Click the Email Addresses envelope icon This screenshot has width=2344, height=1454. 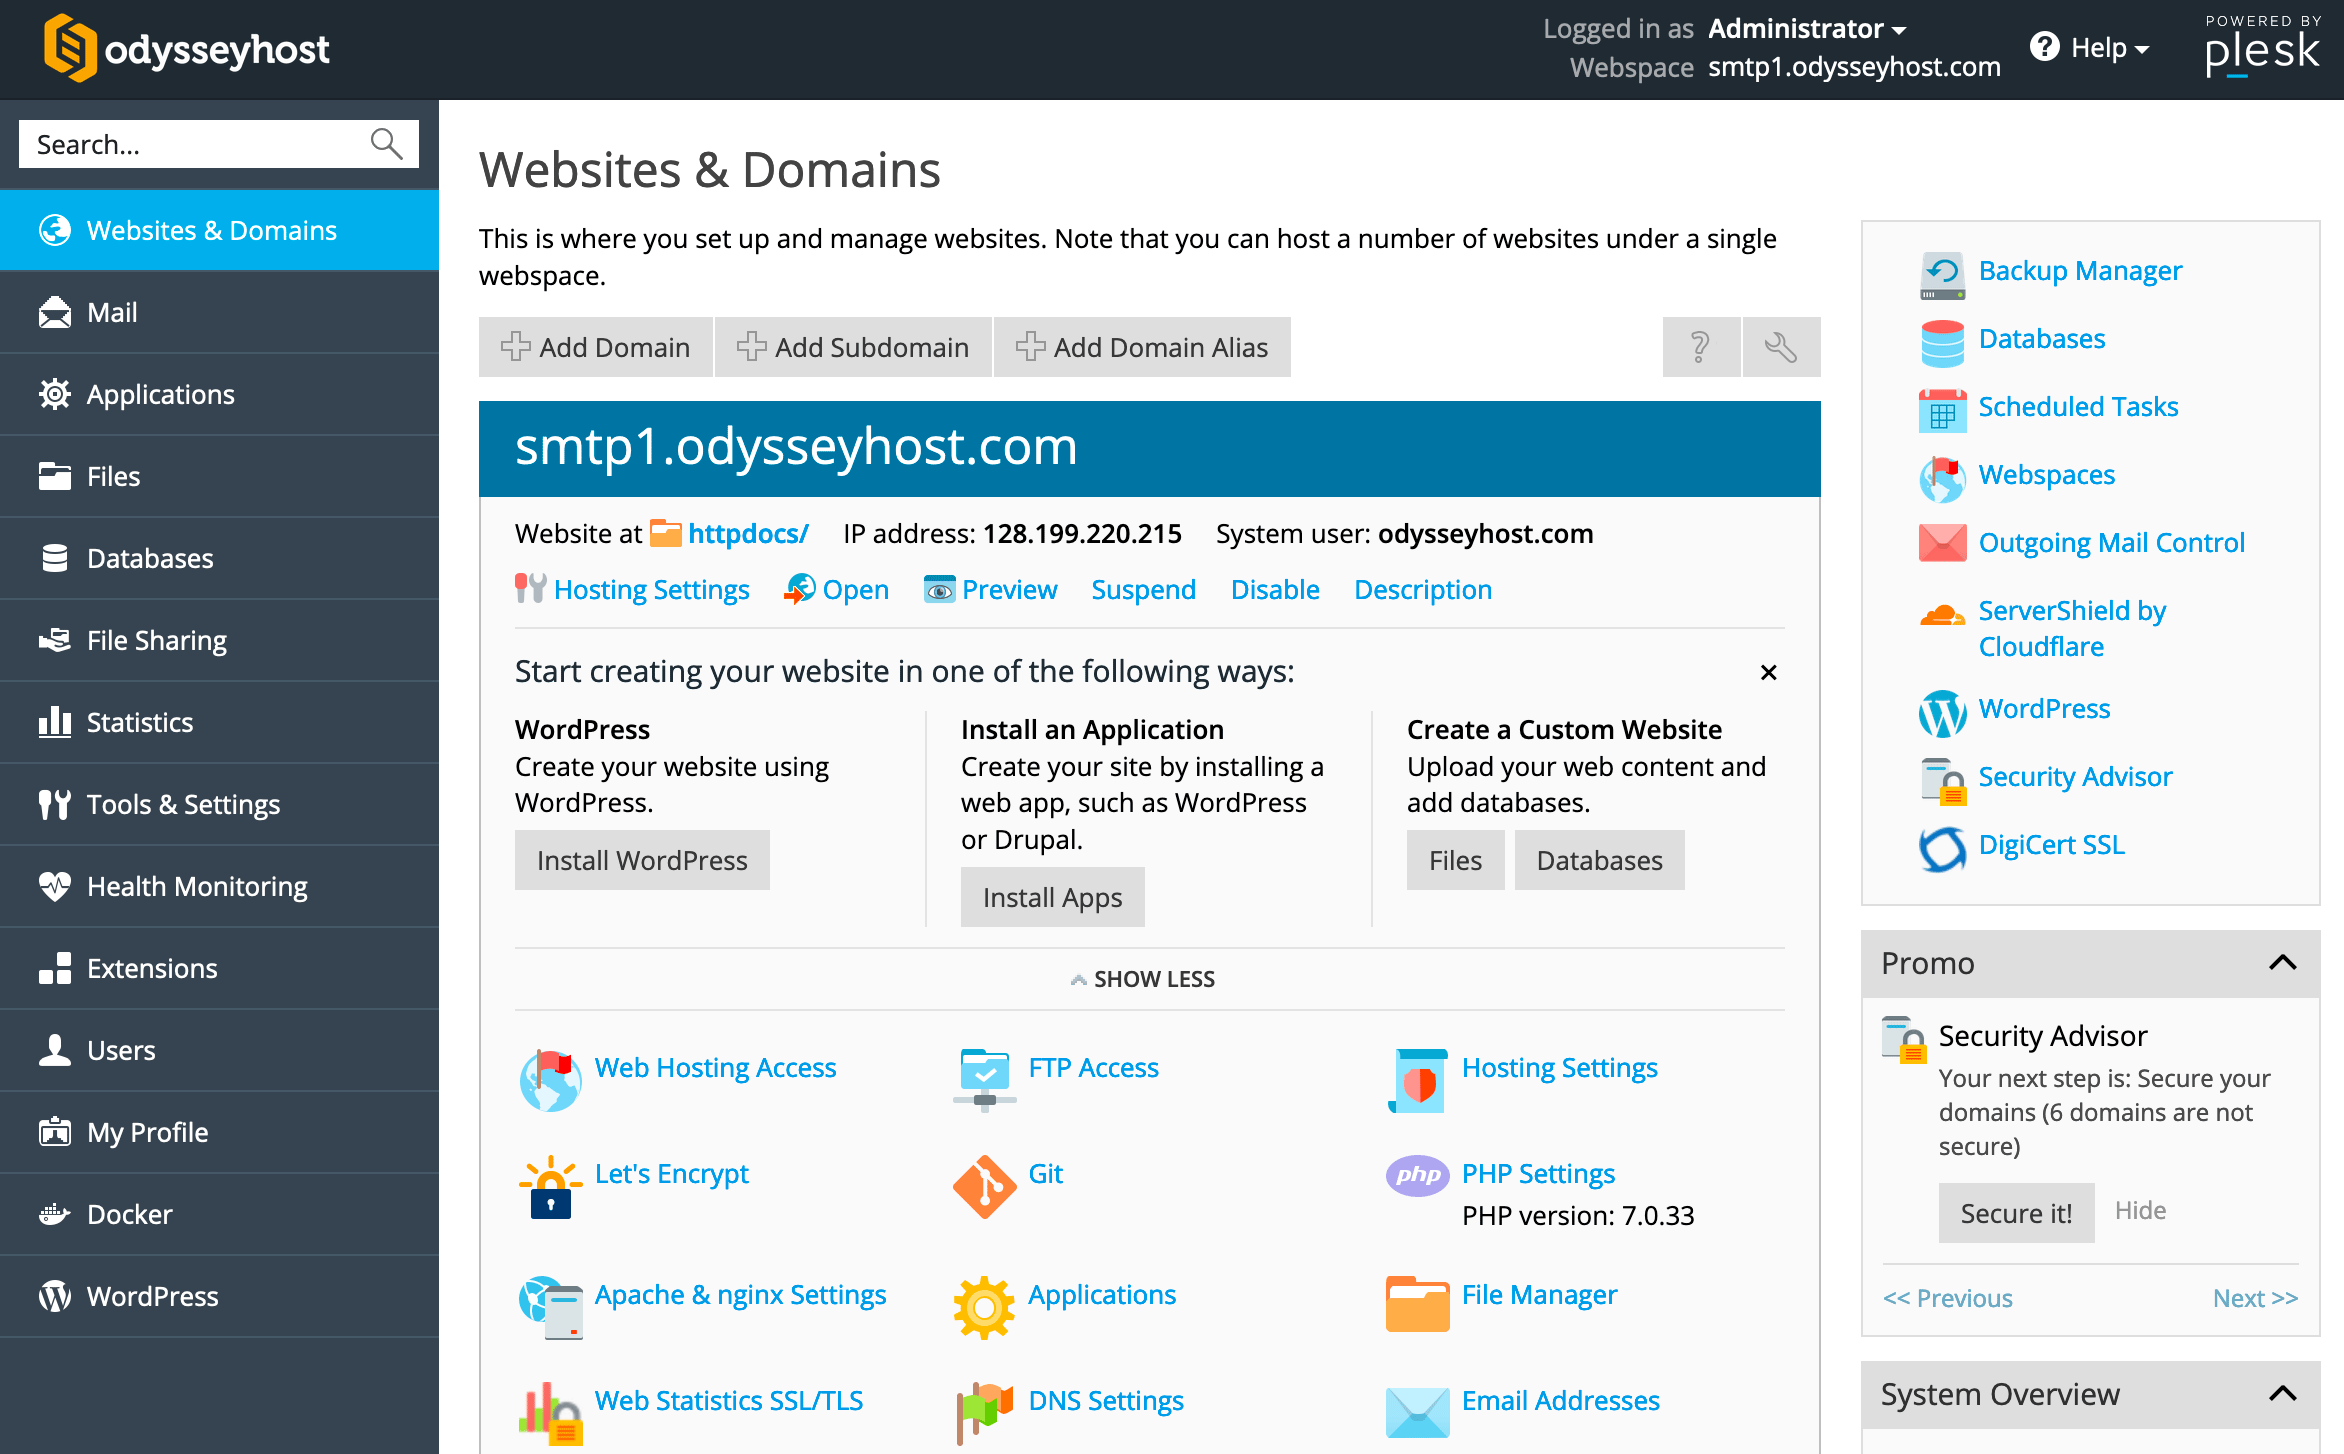1418,1411
